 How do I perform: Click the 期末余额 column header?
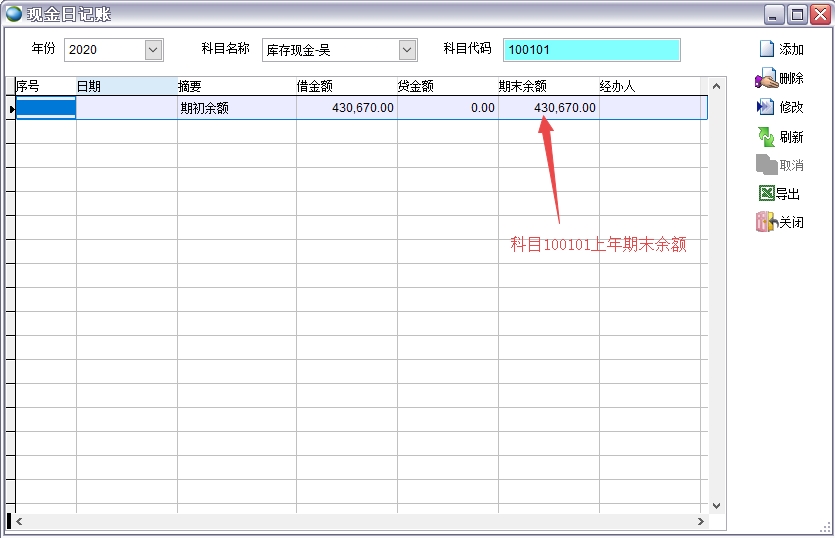(x=548, y=86)
